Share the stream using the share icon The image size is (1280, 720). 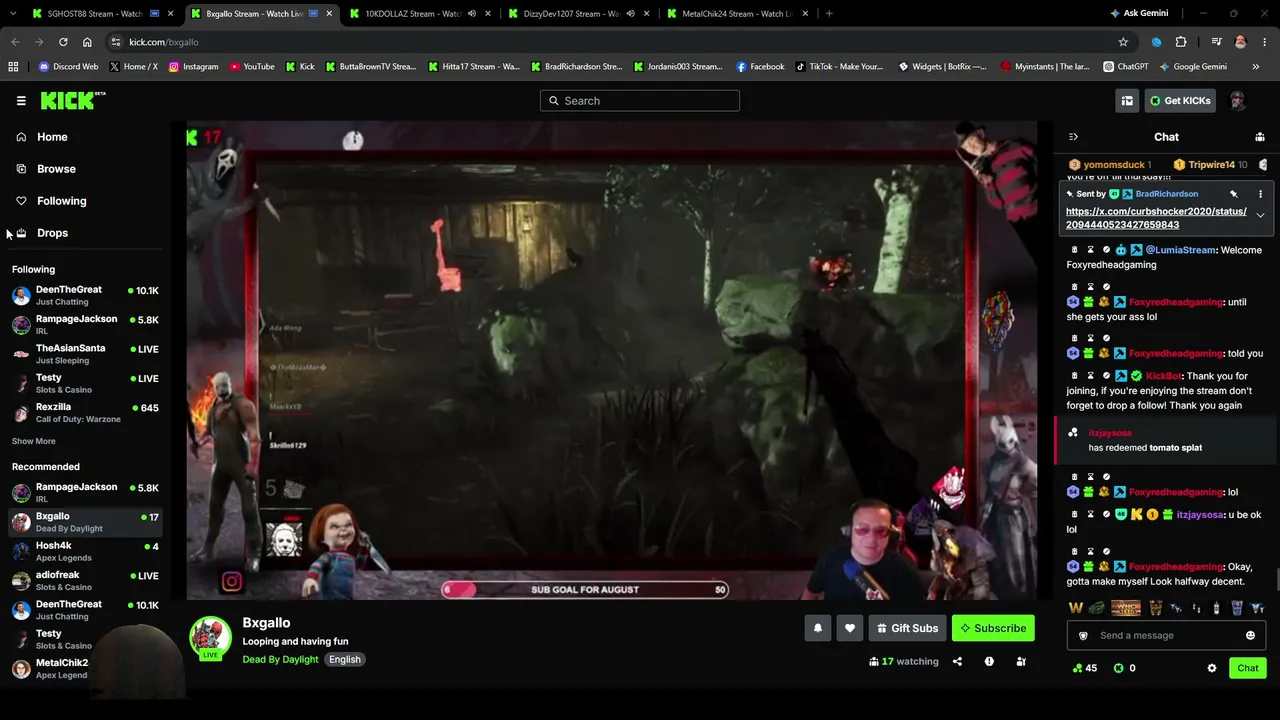957,661
